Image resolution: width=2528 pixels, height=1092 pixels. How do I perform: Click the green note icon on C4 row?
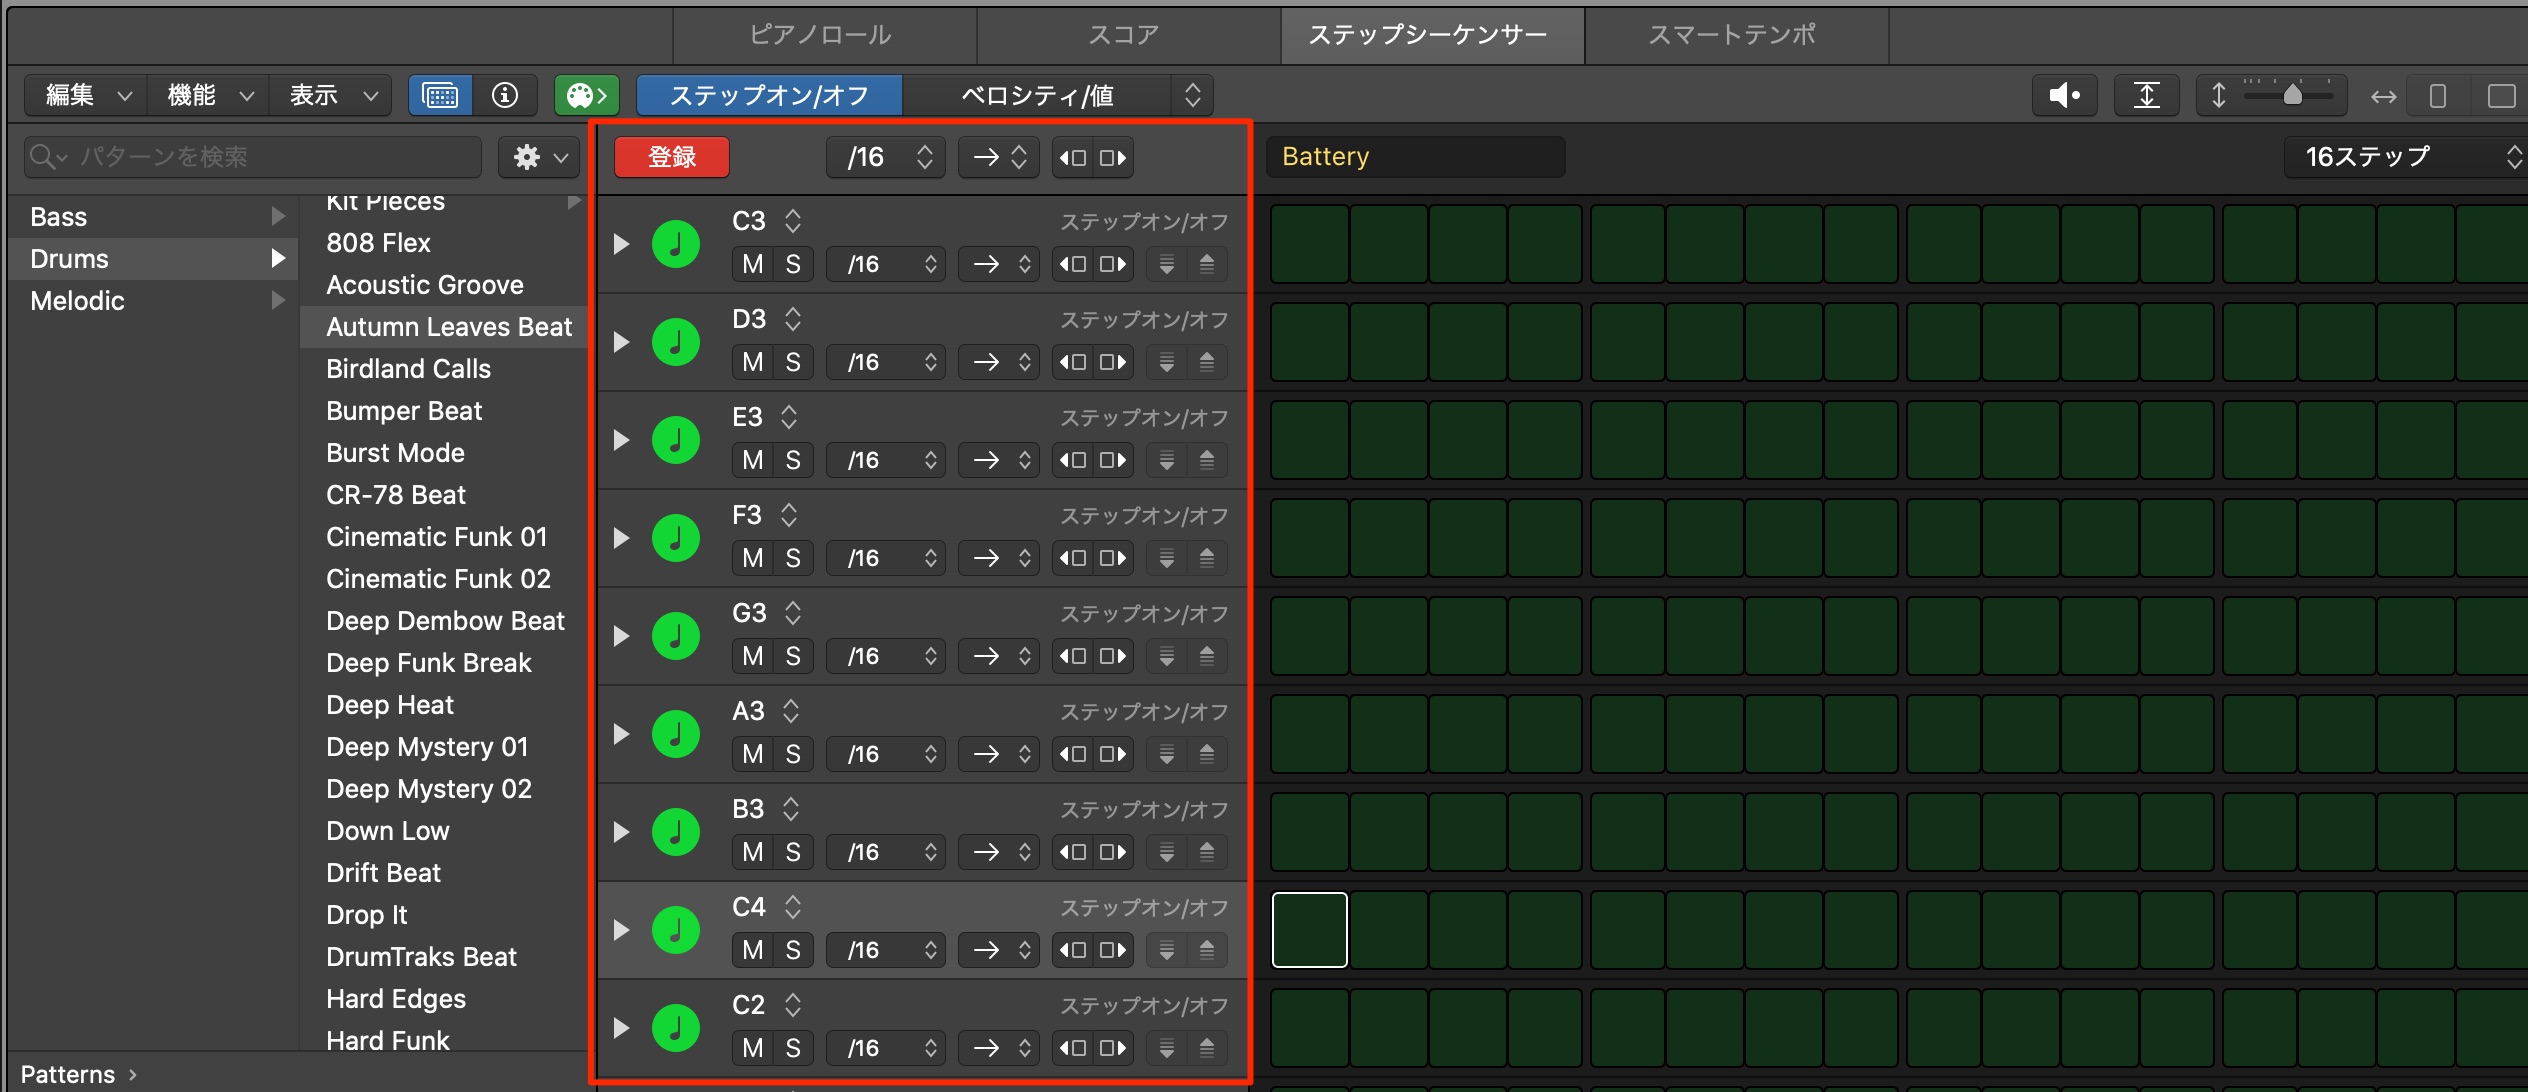click(x=676, y=930)
